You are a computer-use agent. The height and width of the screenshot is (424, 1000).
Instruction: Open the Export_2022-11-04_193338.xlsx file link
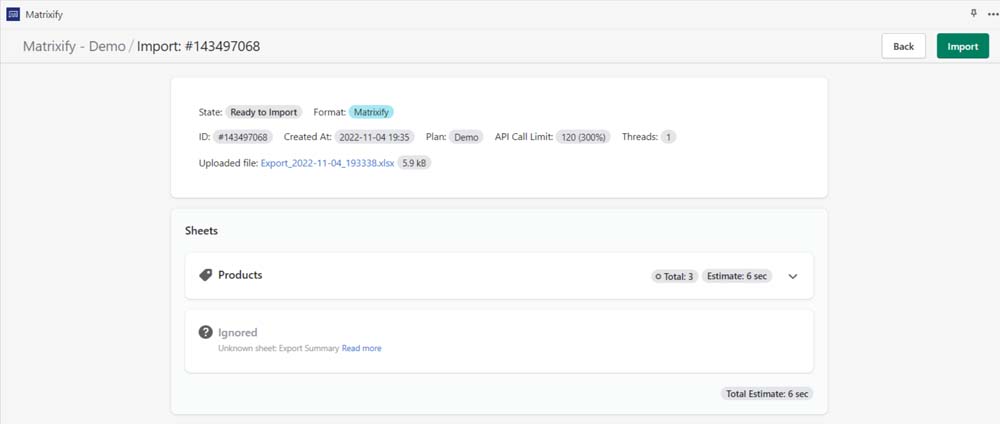point(327,163)
